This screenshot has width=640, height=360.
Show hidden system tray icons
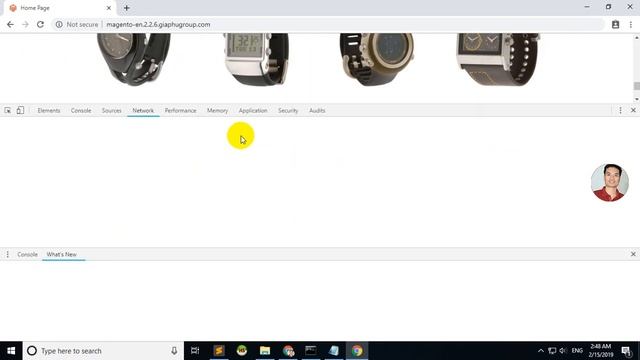tap(541, 351)
